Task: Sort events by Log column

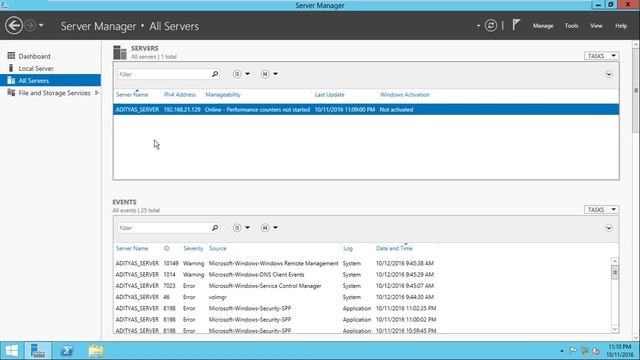Action: point(348,249)
